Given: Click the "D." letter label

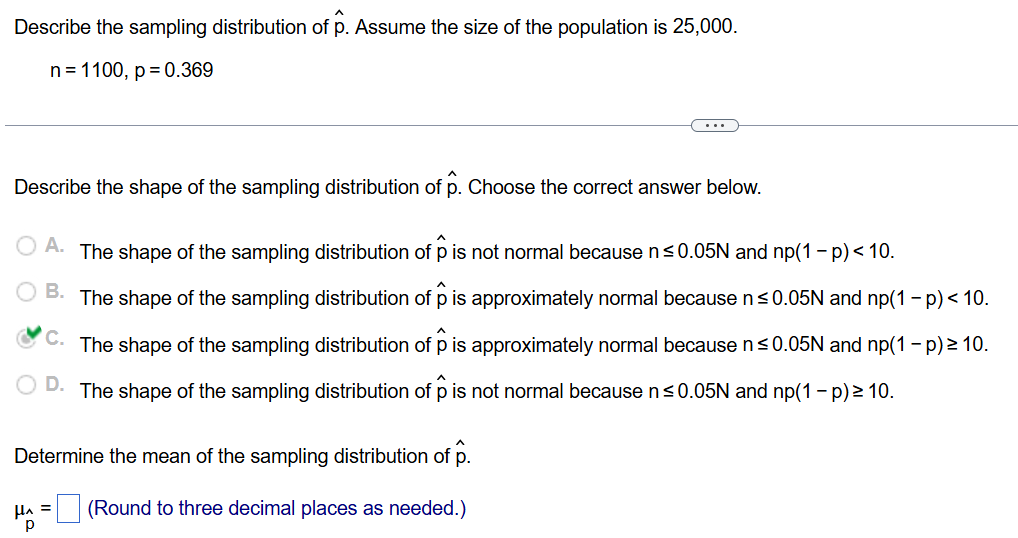Looking at the screenshot, I should (x=55, y=384).
